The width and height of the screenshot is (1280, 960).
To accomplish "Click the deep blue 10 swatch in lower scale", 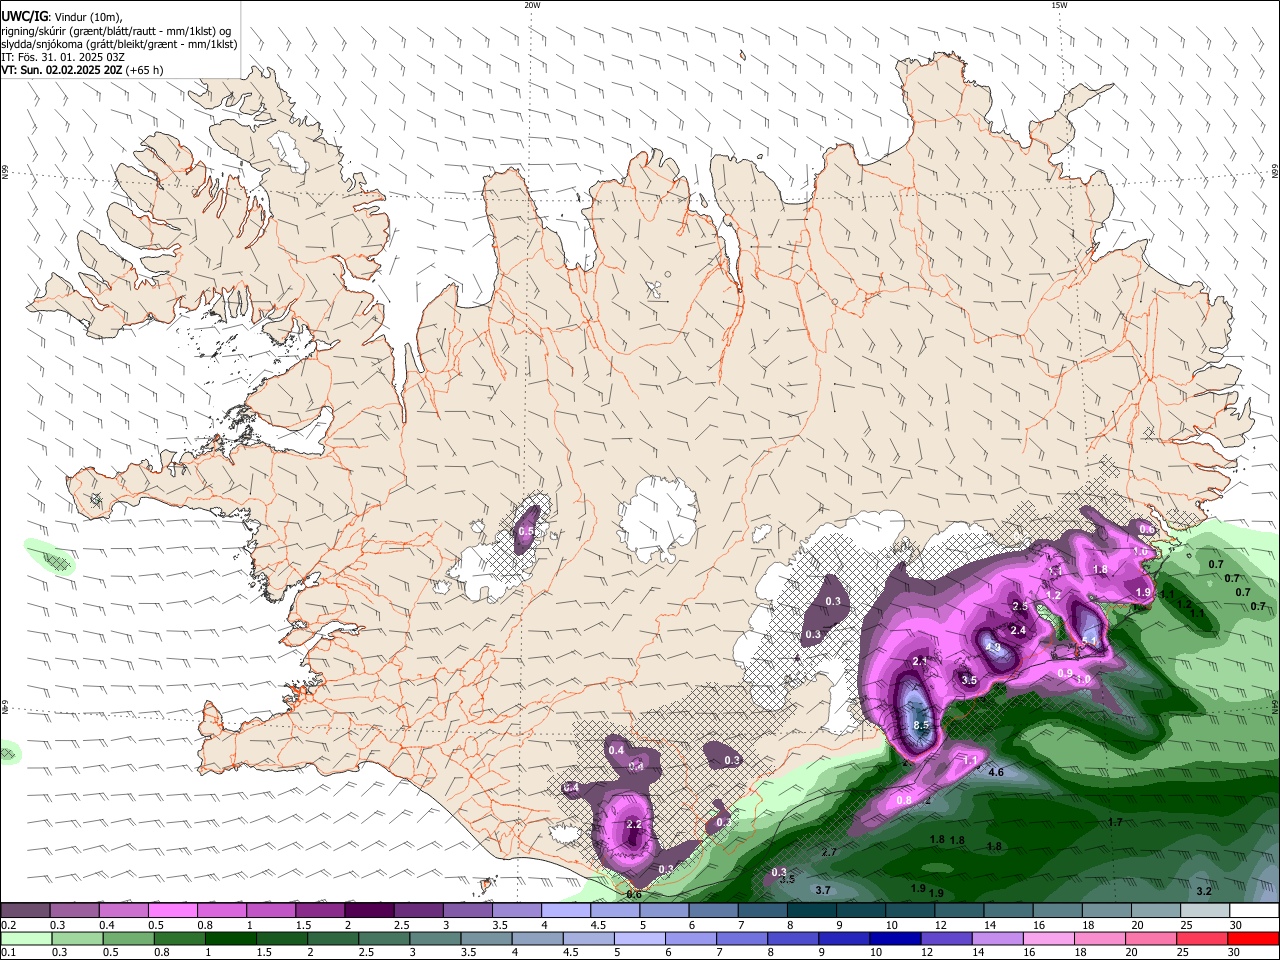I will point(895,938).
